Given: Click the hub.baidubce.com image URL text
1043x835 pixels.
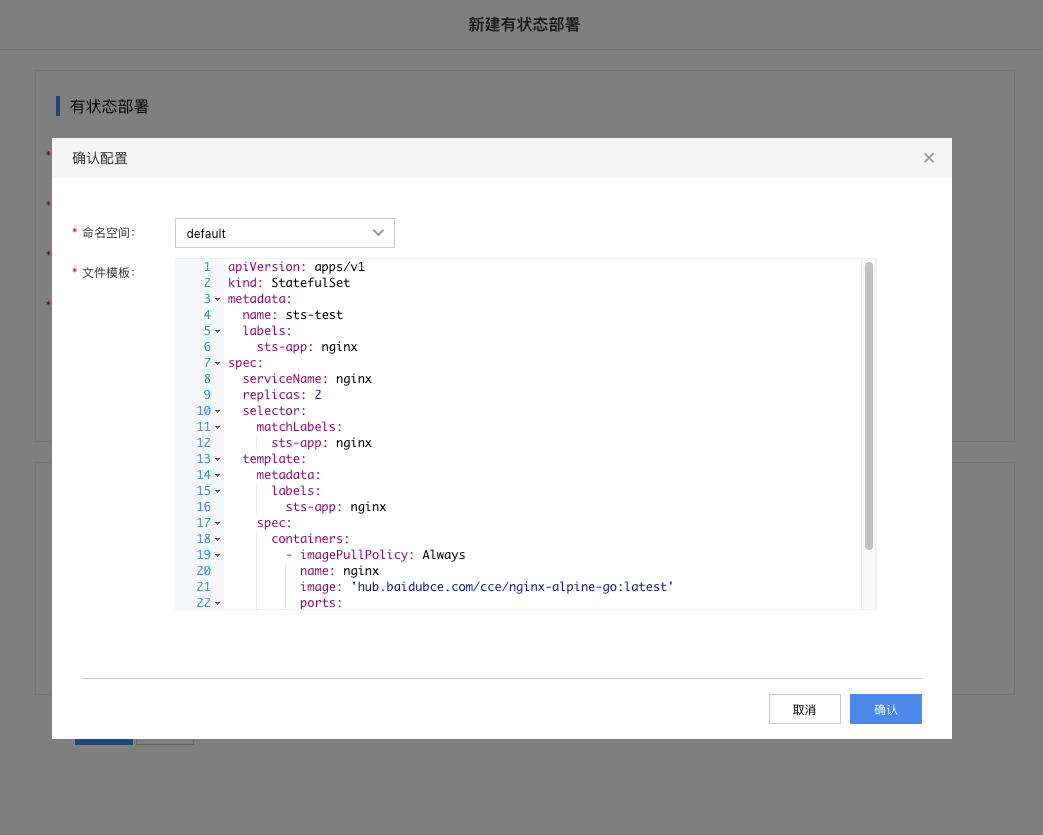Looking at the screenshot, I should 512,586.
